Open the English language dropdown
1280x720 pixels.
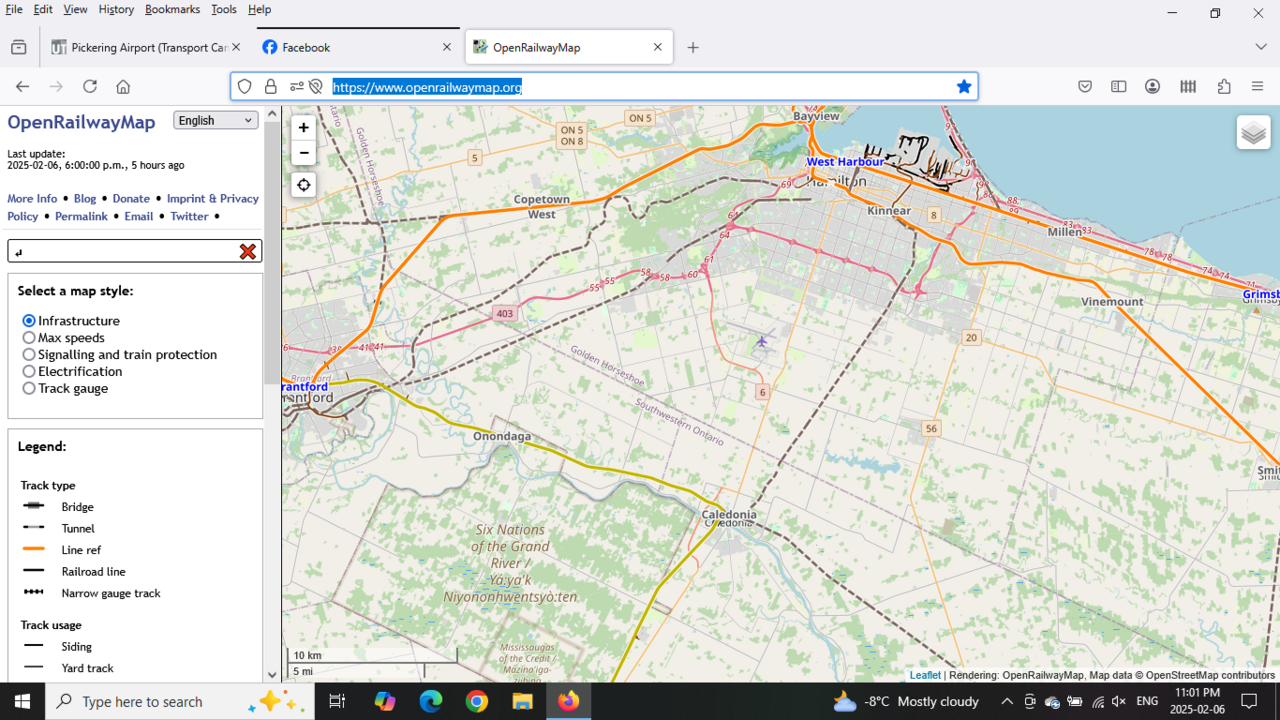215,120
